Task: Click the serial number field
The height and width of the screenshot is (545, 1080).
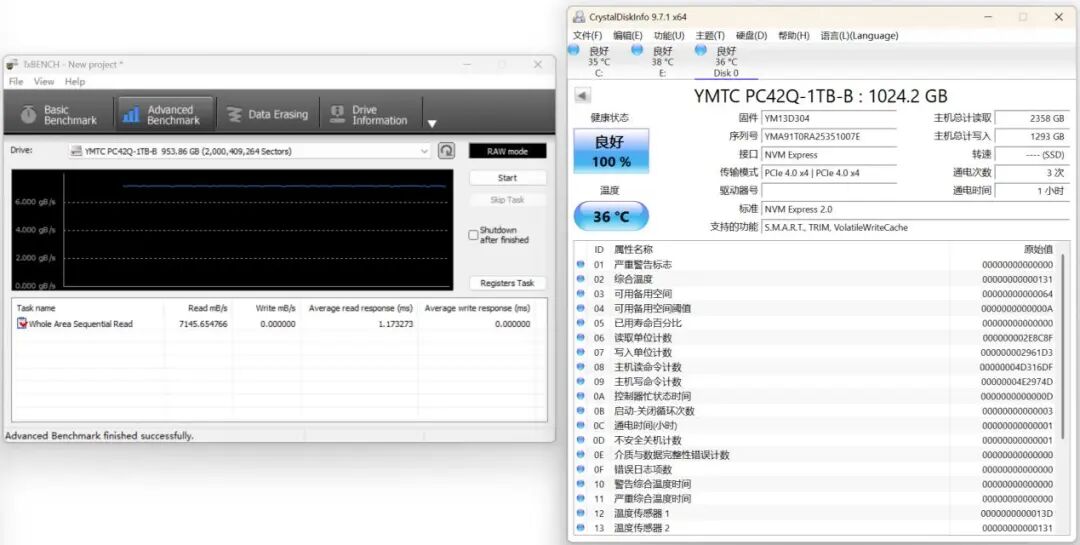Action: click(x=829, y=136)
